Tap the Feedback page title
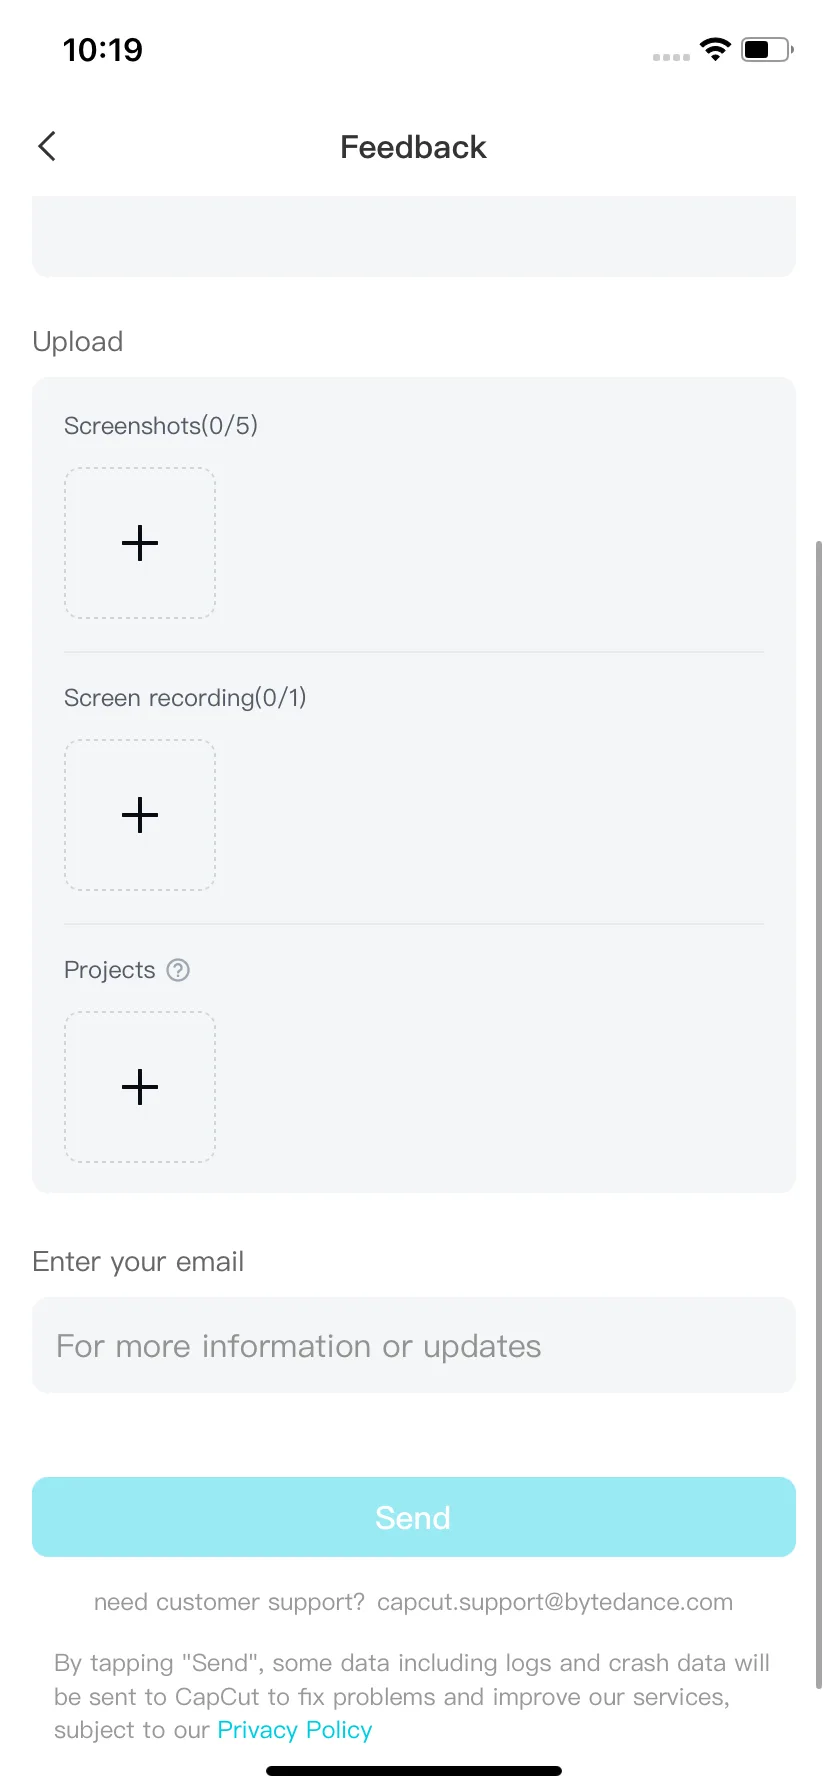This screenshot has width=828, height=1792. coord(413,147)
